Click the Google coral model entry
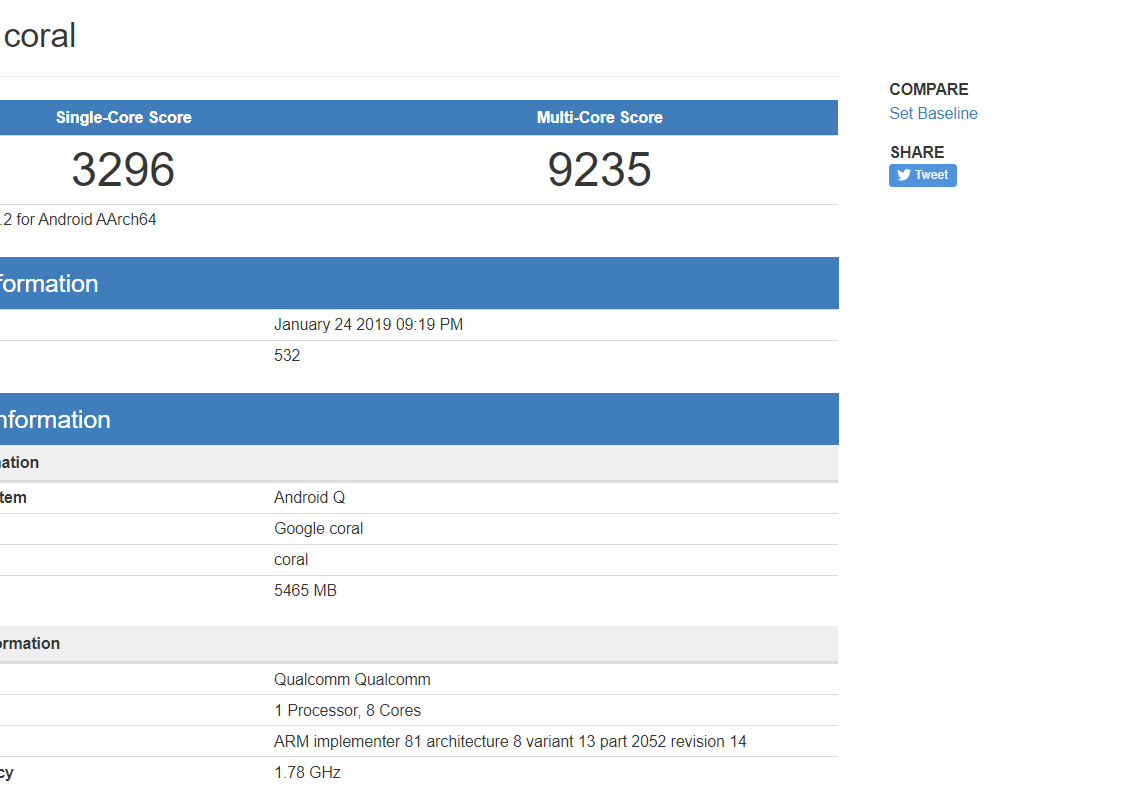Image resolution: width=1122 pixels, height=794 pixels. click(318, 529)
